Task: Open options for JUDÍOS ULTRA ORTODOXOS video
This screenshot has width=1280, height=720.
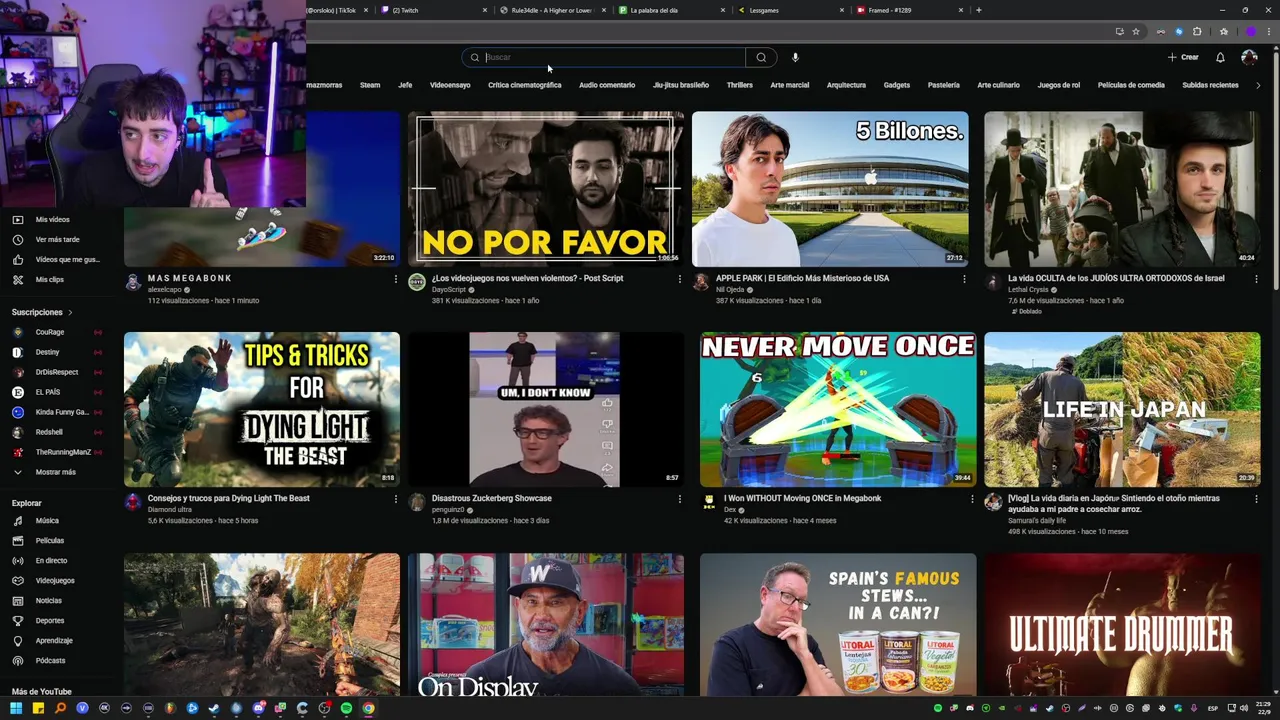Action: click(1256, 279)
